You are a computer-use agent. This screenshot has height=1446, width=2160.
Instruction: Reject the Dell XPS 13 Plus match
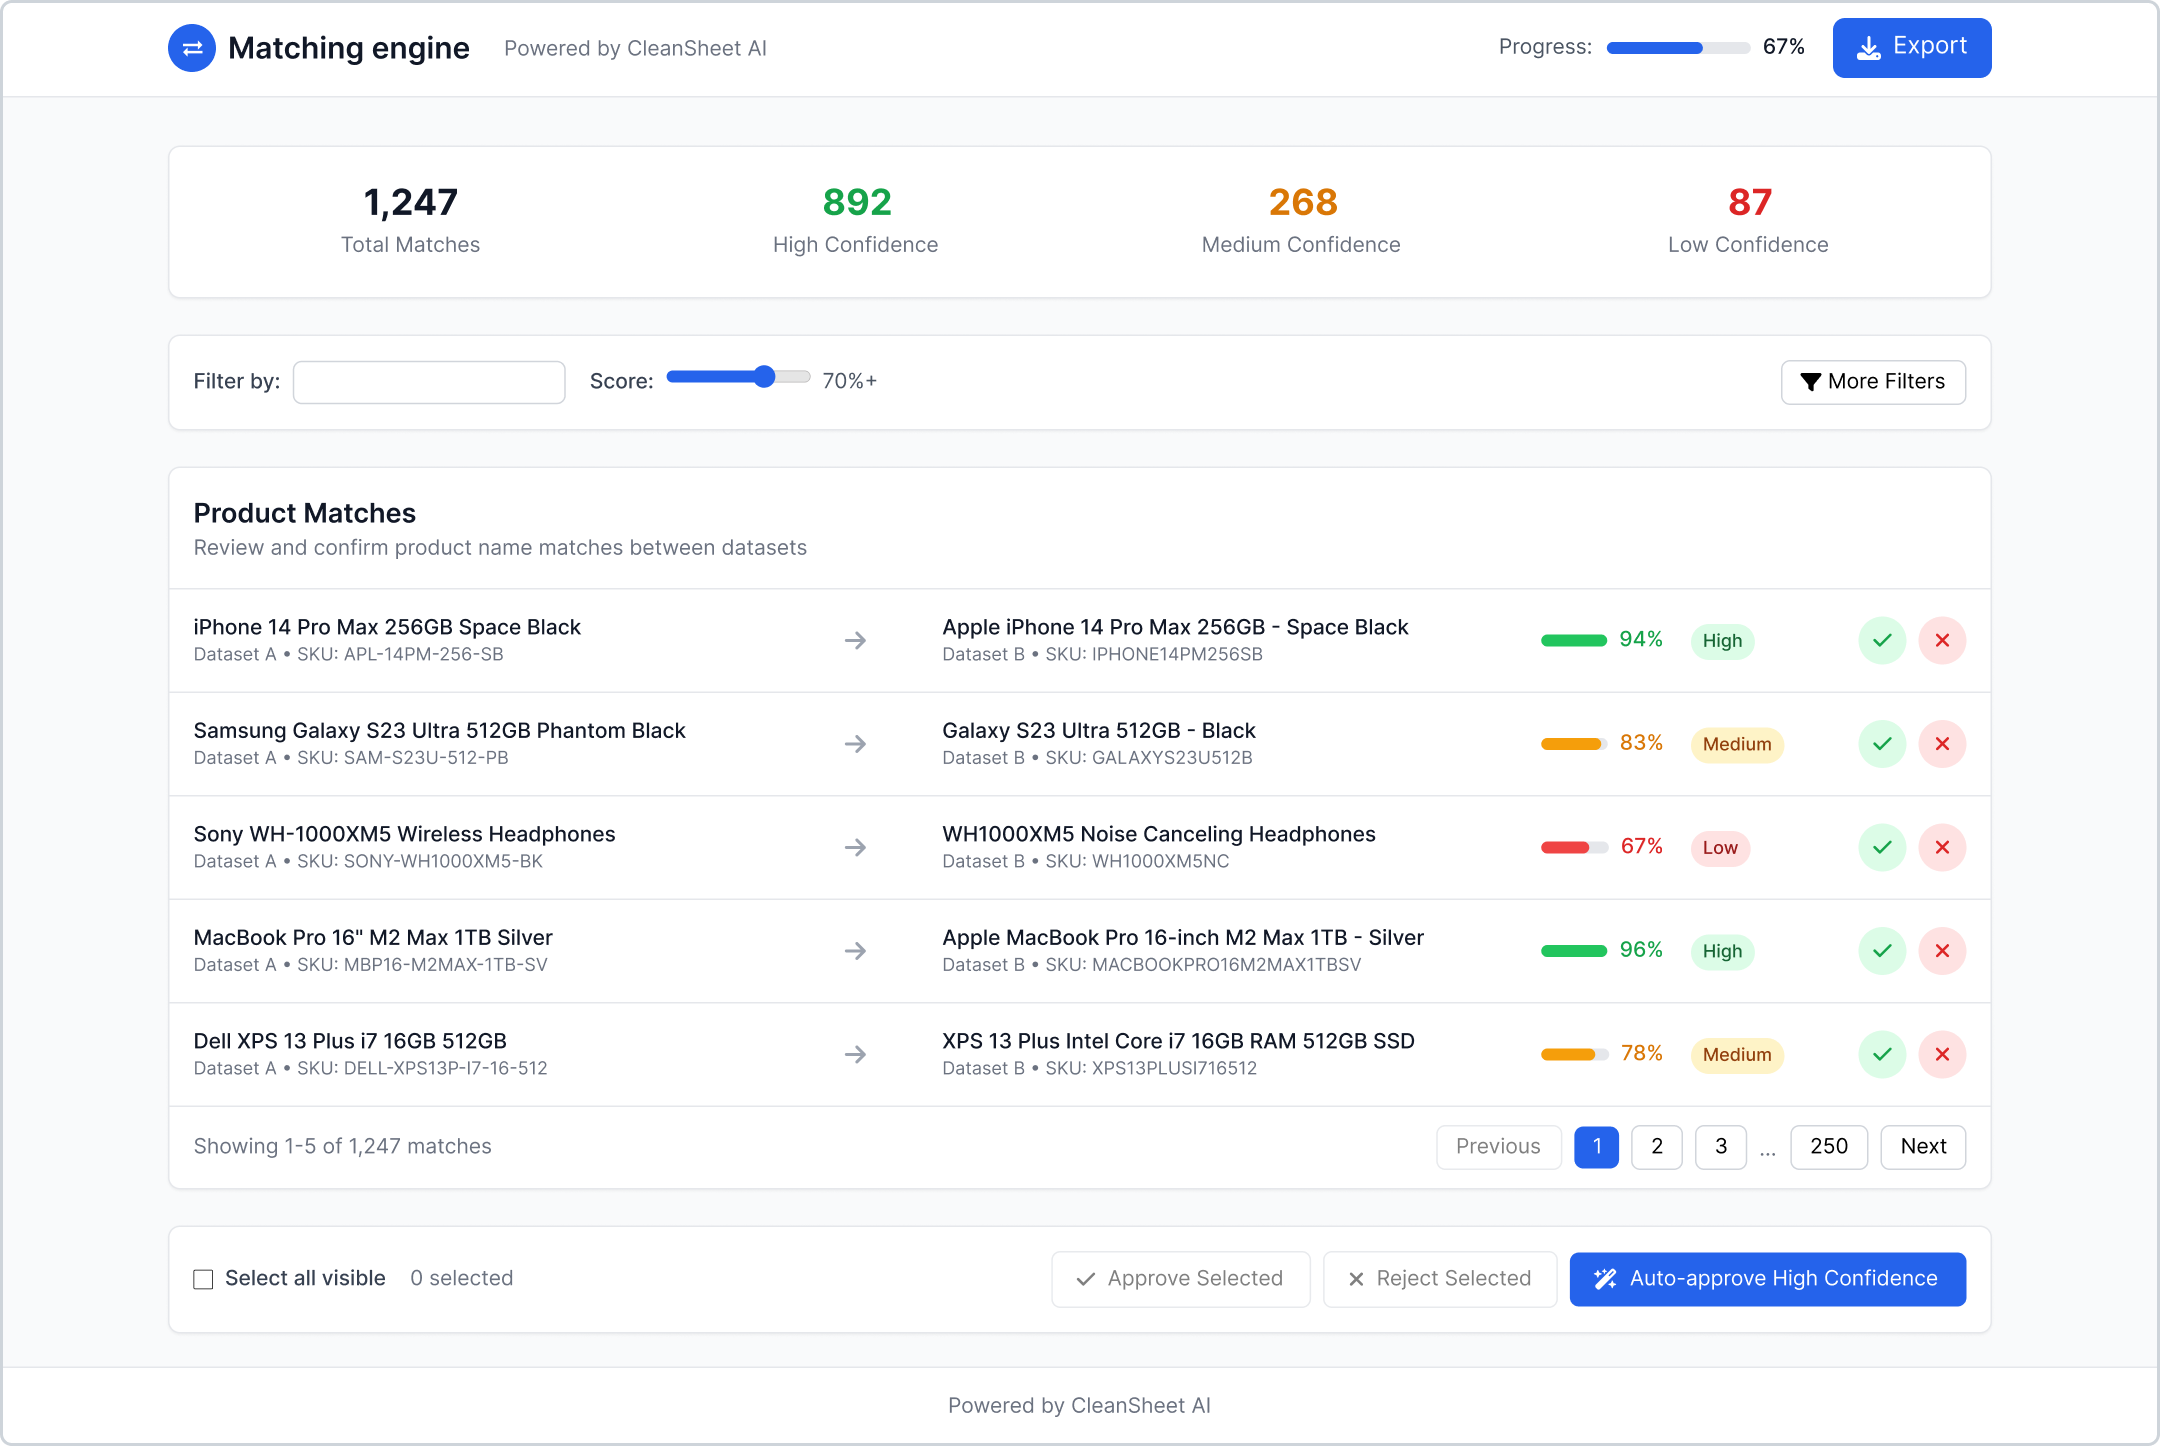pos(1942,1054)
